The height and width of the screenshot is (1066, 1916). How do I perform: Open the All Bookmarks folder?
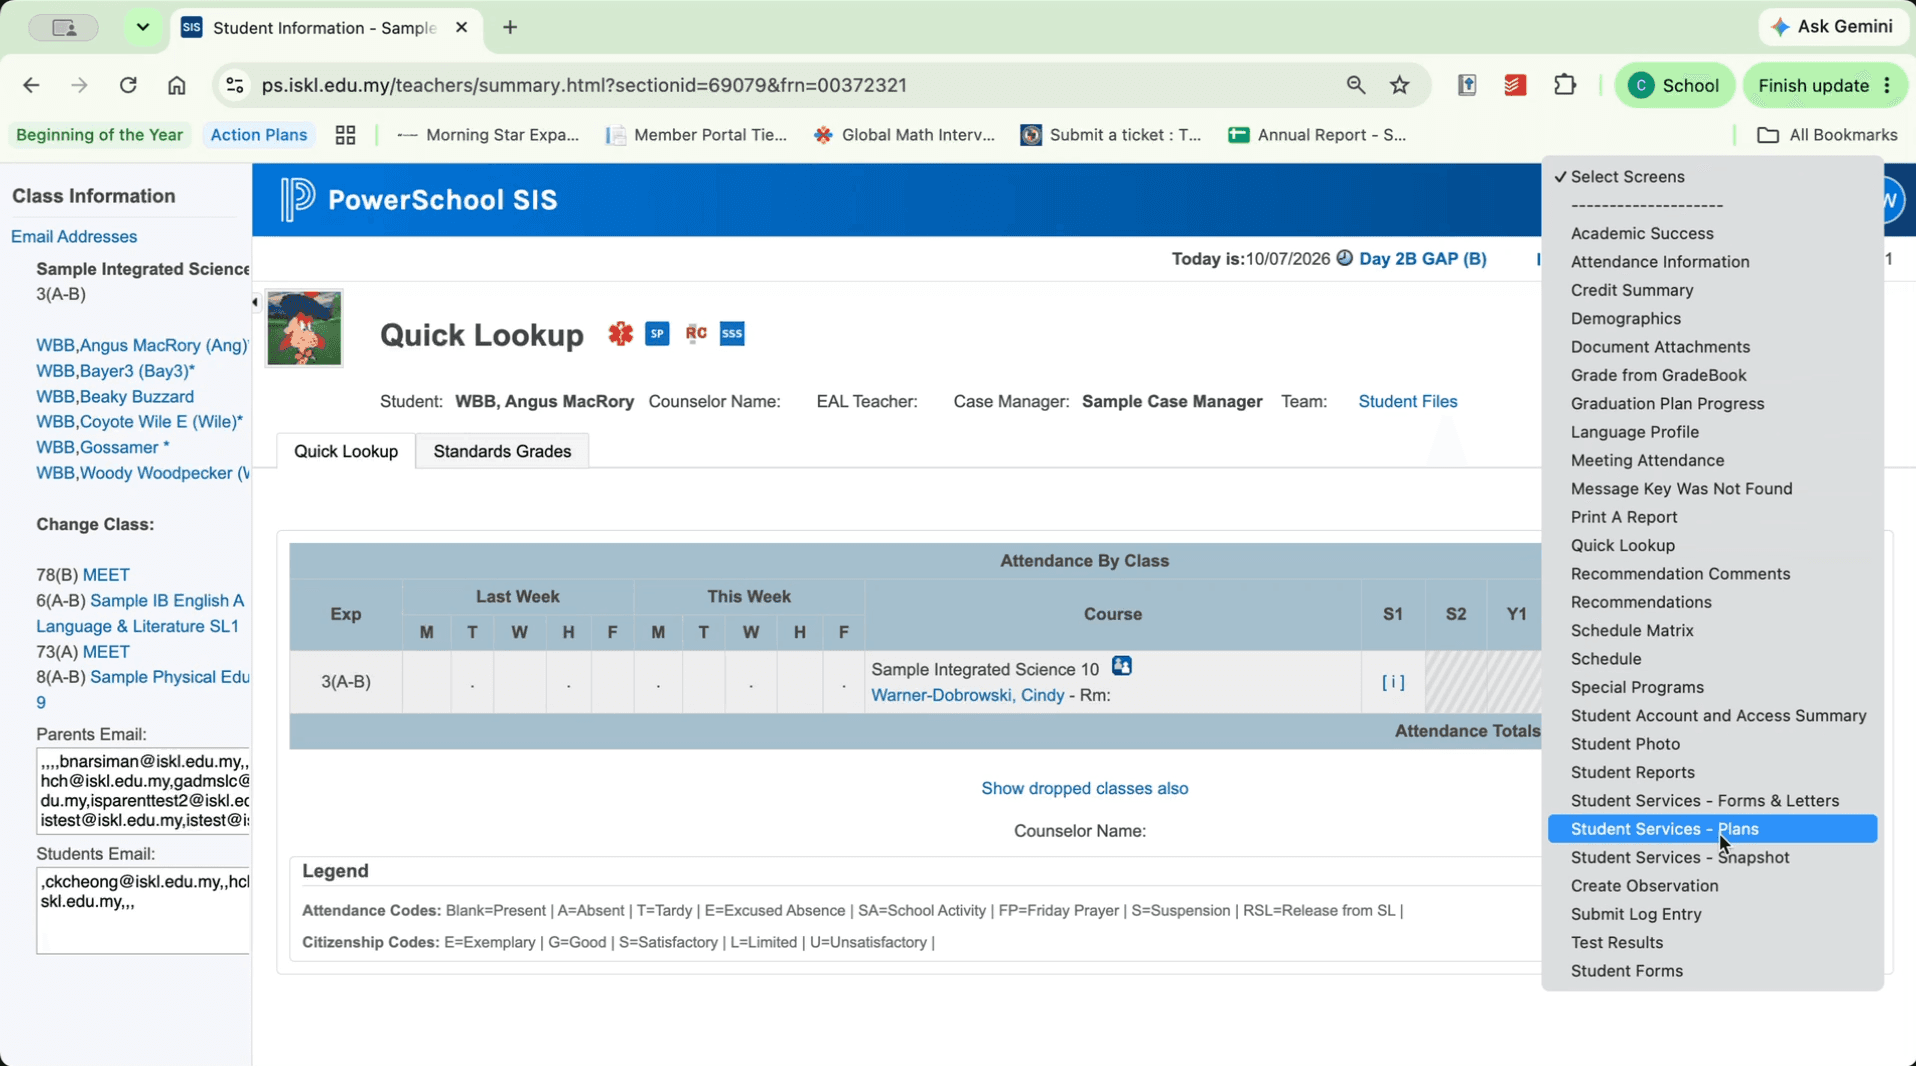(x=1827, y=135)
